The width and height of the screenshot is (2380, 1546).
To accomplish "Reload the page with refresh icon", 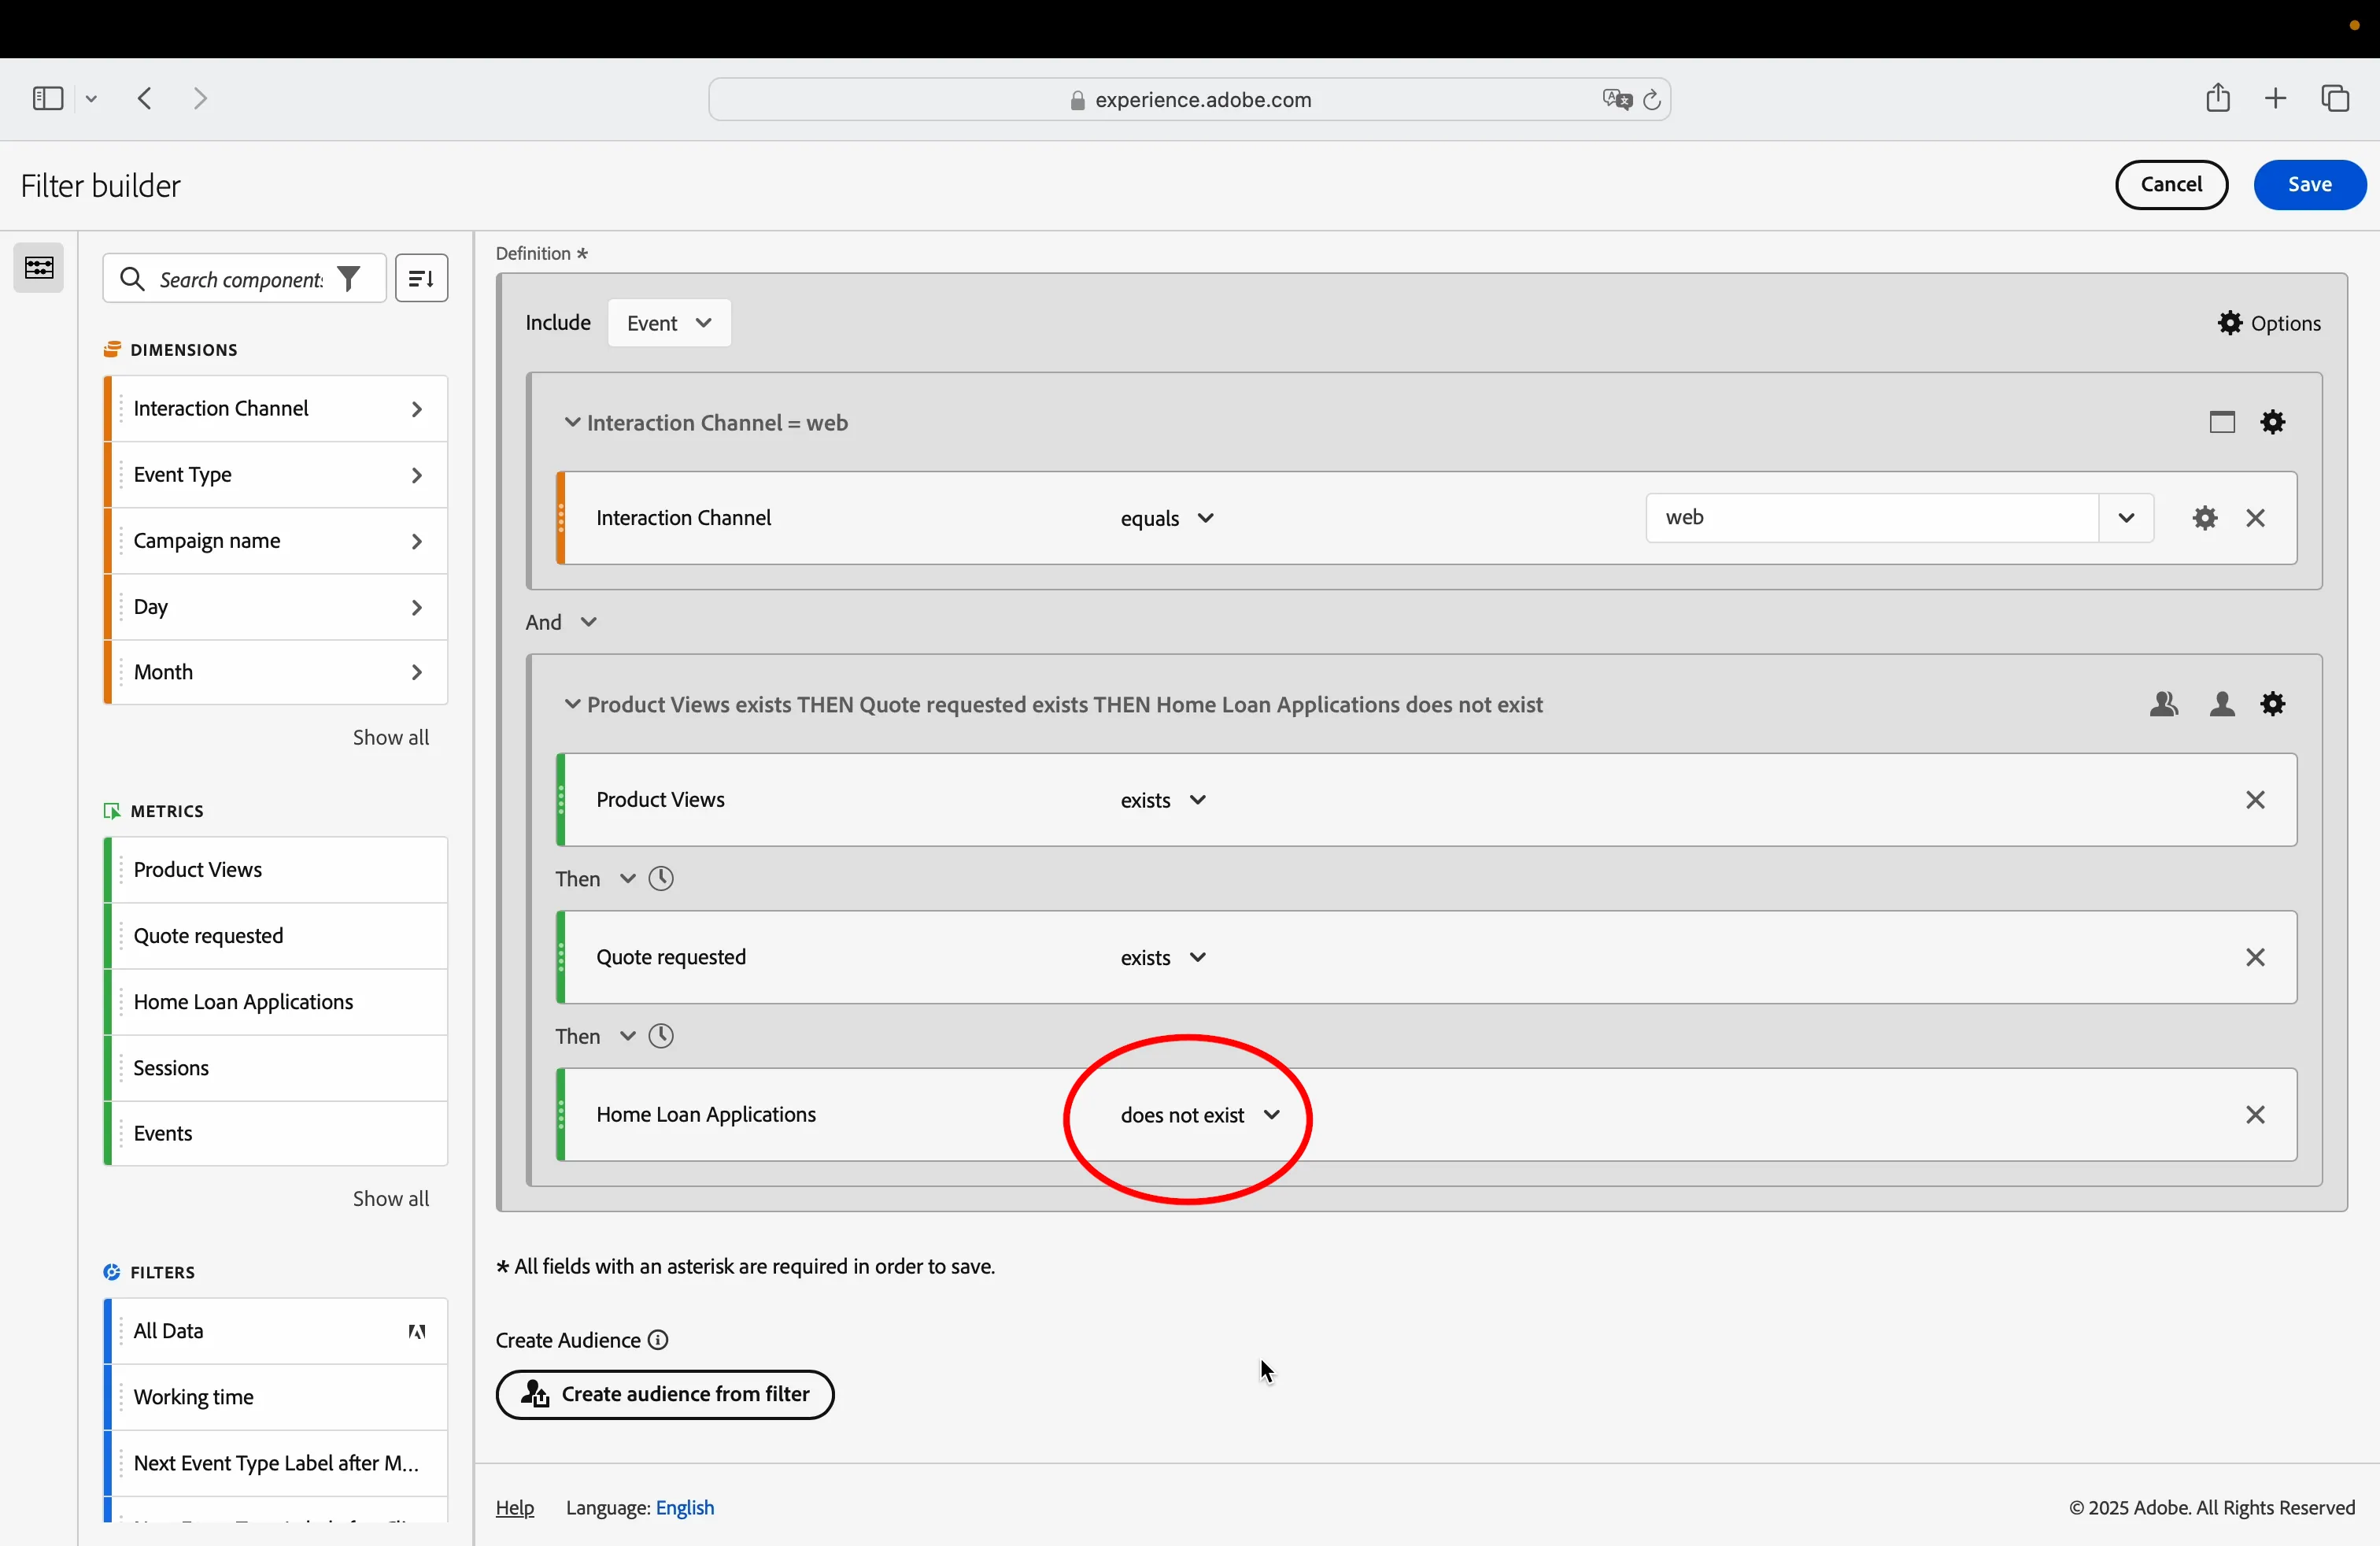I will [1652, 100].
